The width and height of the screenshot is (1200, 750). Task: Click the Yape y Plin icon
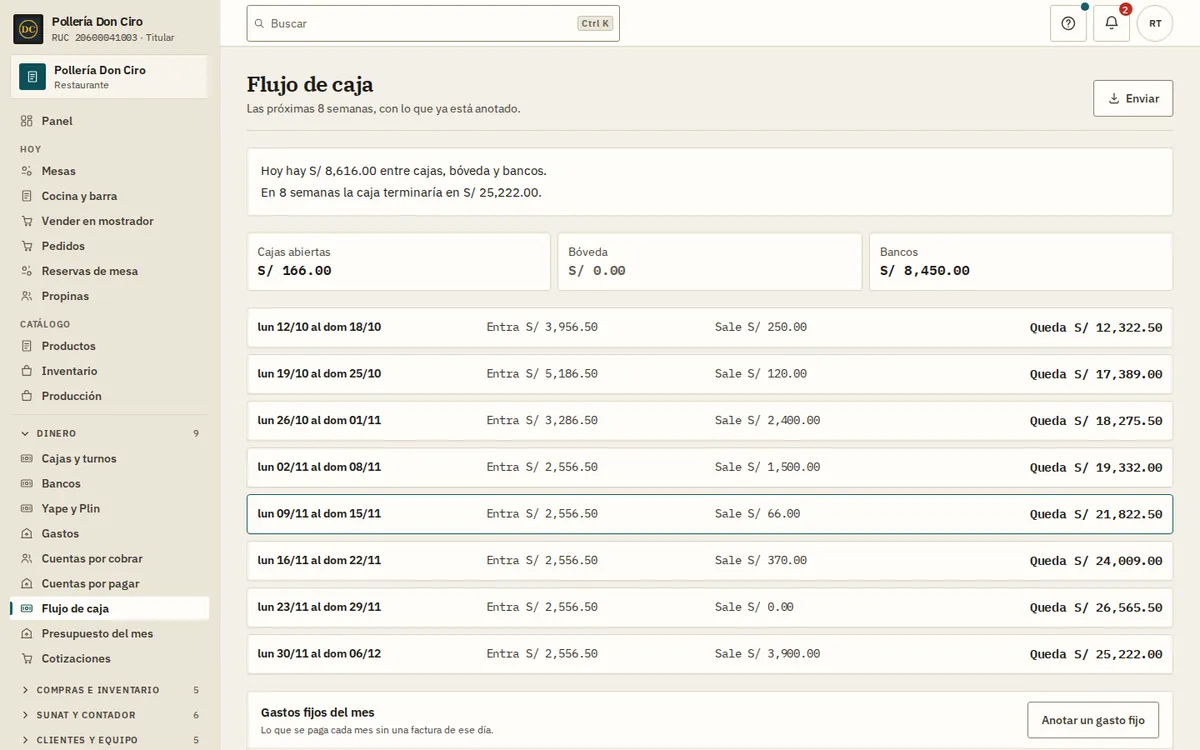click(x=26, y=509)
